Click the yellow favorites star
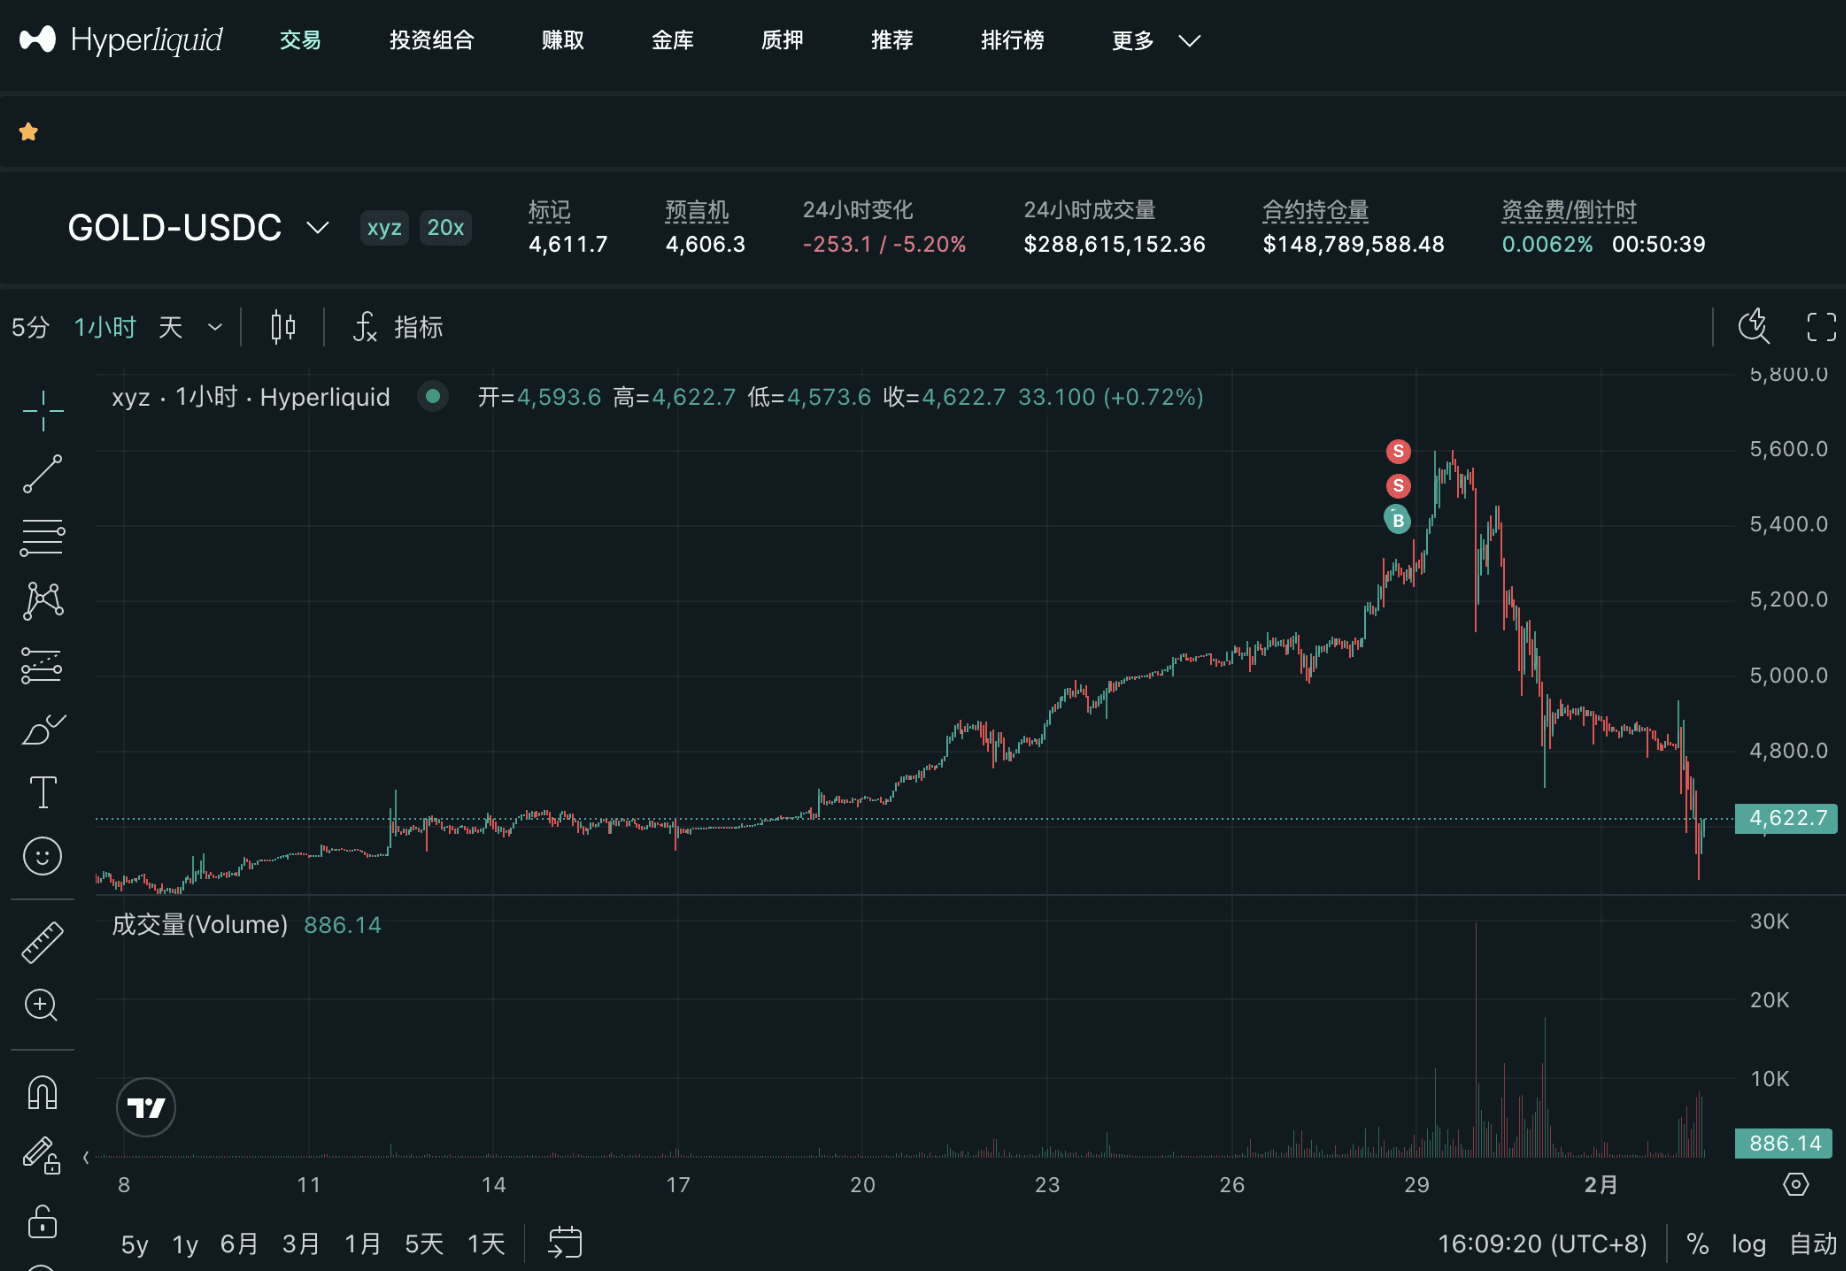The width and height of the screenshot is (1846, 1271). click(28, 132)
